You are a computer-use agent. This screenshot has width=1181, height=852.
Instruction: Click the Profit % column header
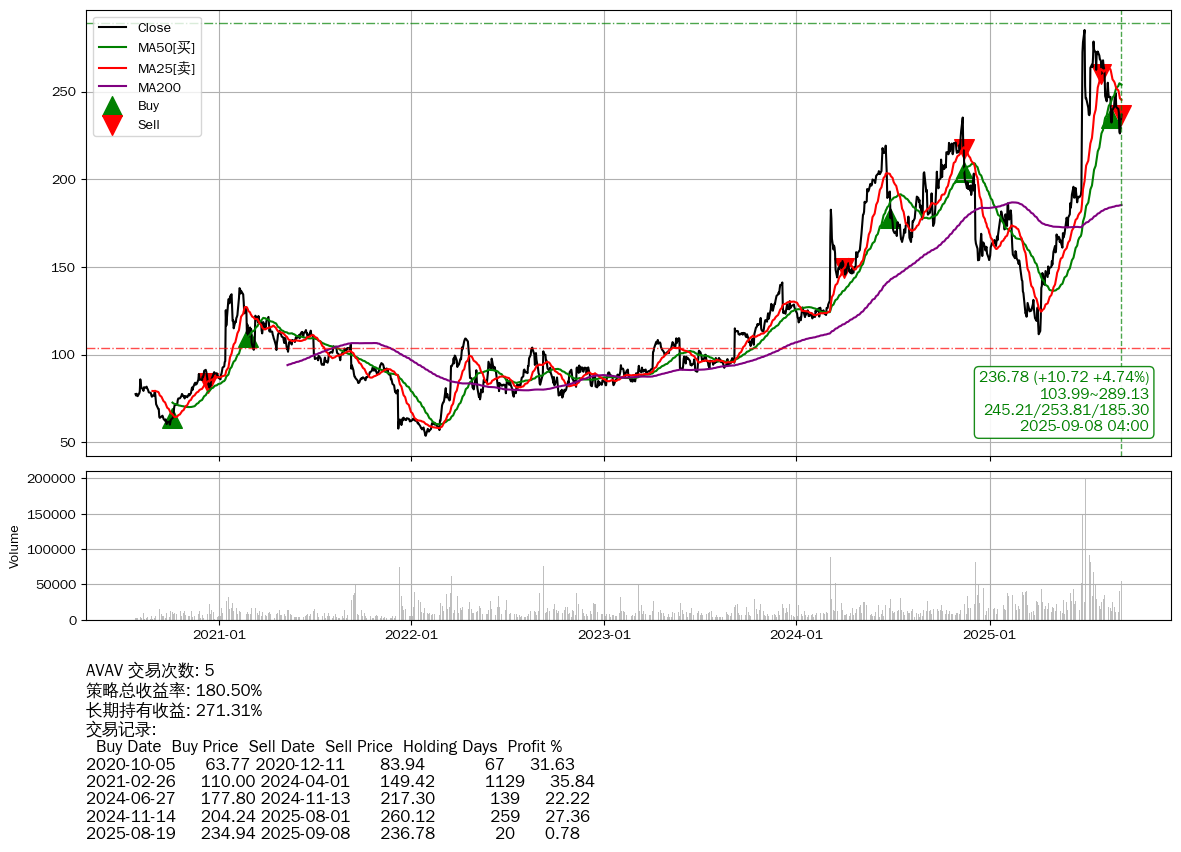tap(534, 746)
